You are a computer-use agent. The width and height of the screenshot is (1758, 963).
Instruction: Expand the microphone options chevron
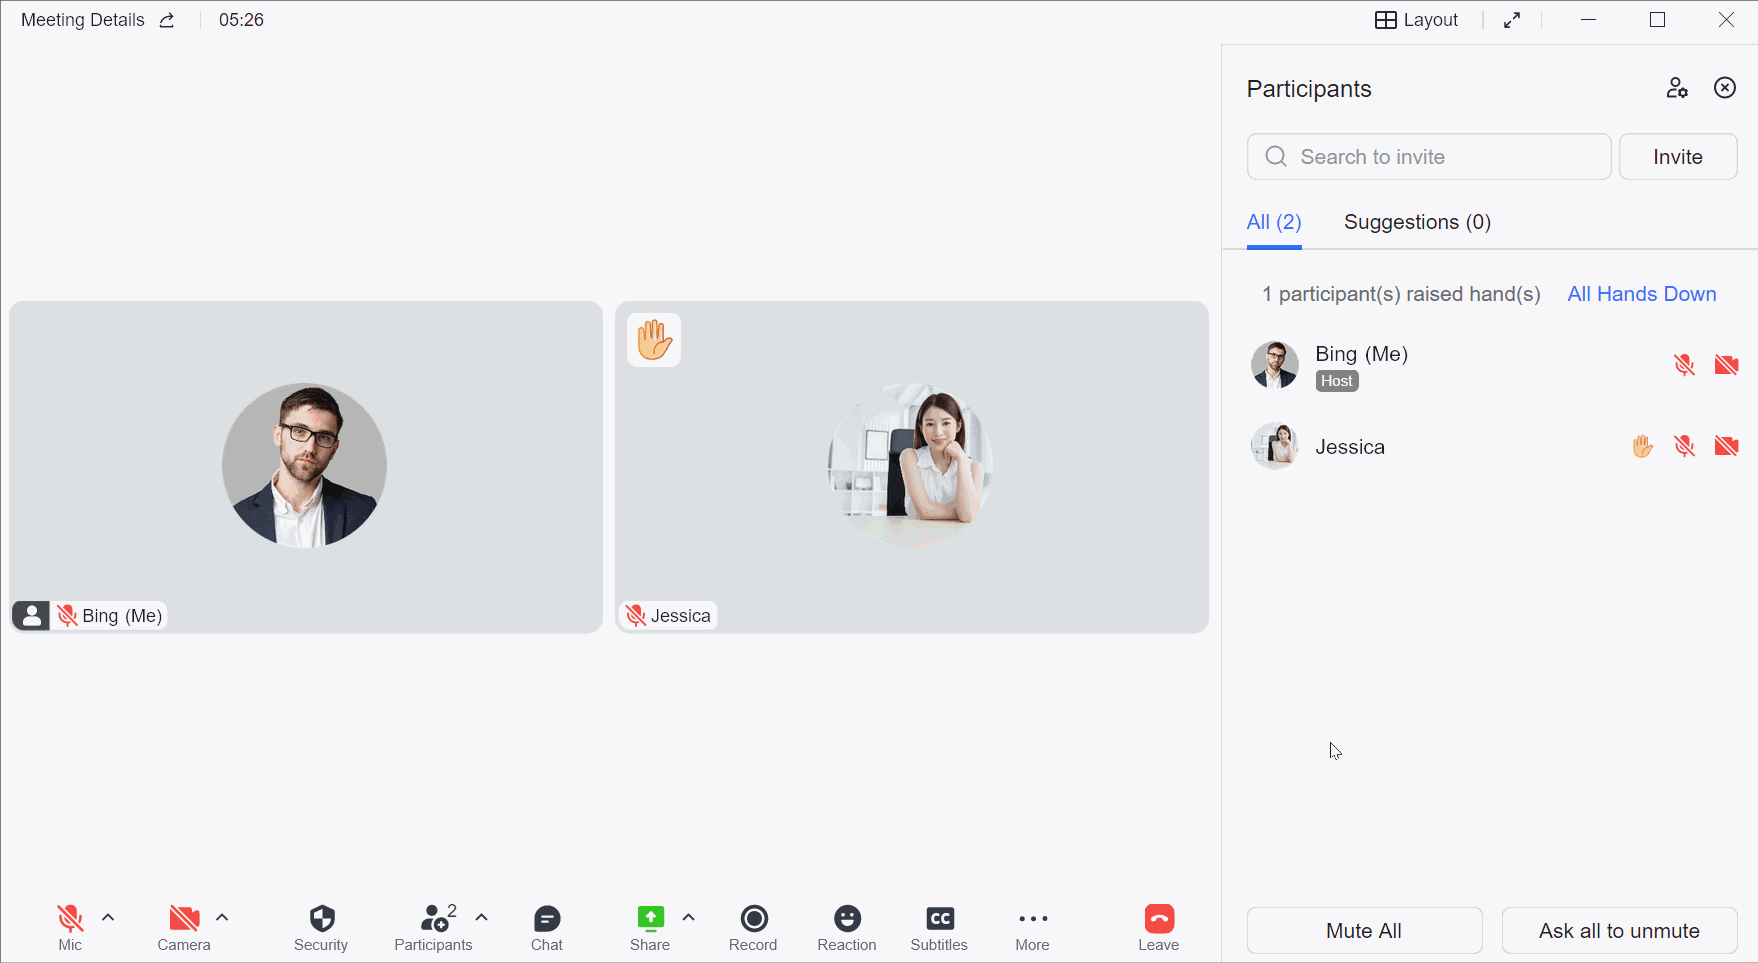[108, 916]
